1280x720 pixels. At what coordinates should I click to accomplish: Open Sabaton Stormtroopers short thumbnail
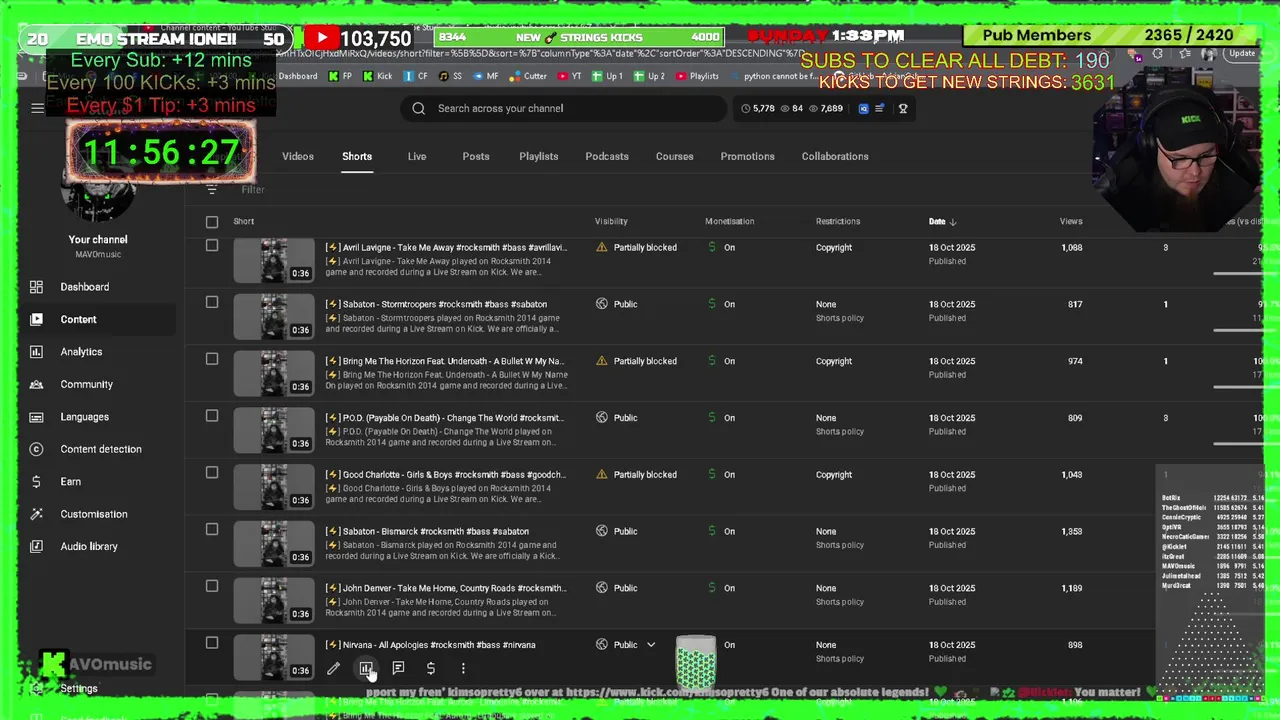pos(273,317)
